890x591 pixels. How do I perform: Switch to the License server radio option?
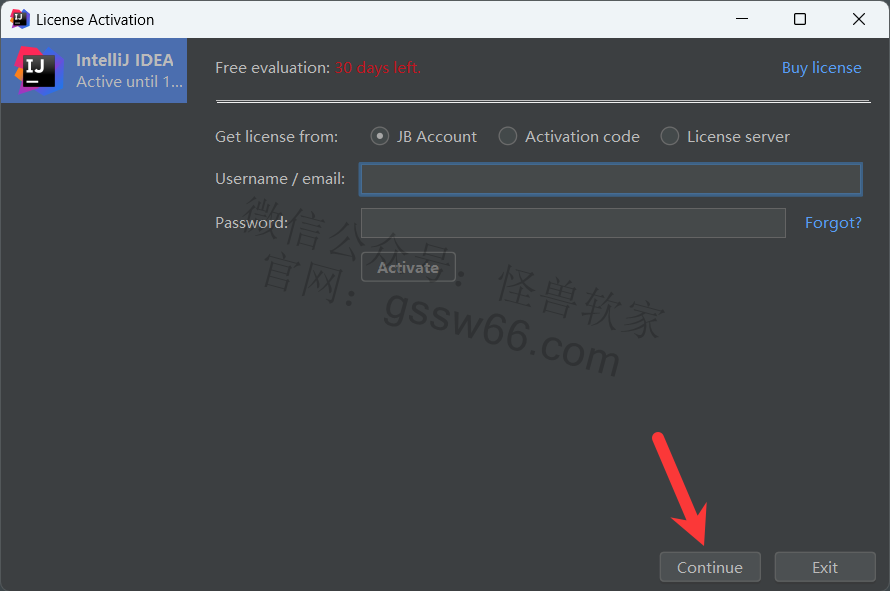point(670,136)
